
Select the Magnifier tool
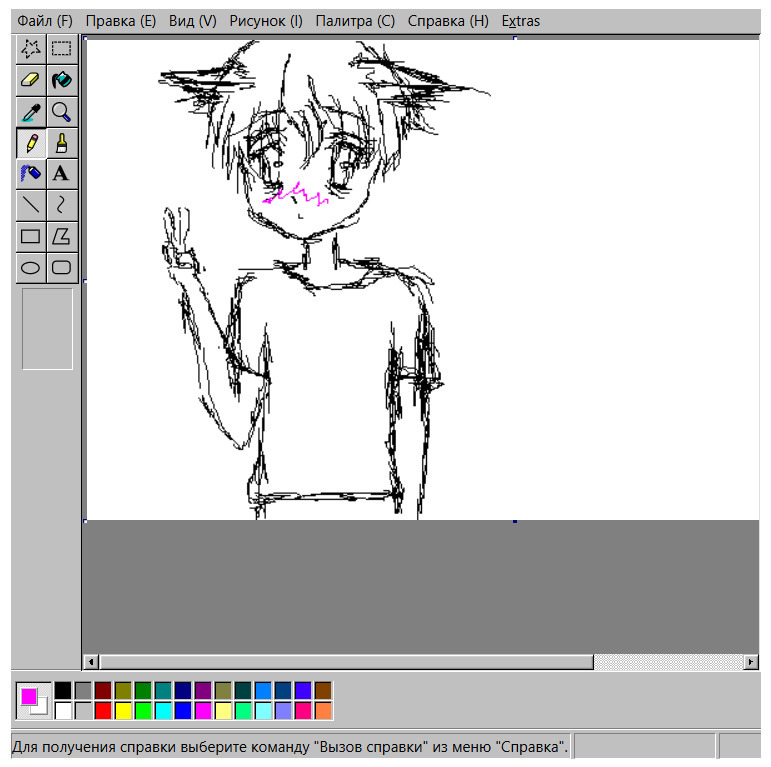pyautogui.click(x=62, y=112)
